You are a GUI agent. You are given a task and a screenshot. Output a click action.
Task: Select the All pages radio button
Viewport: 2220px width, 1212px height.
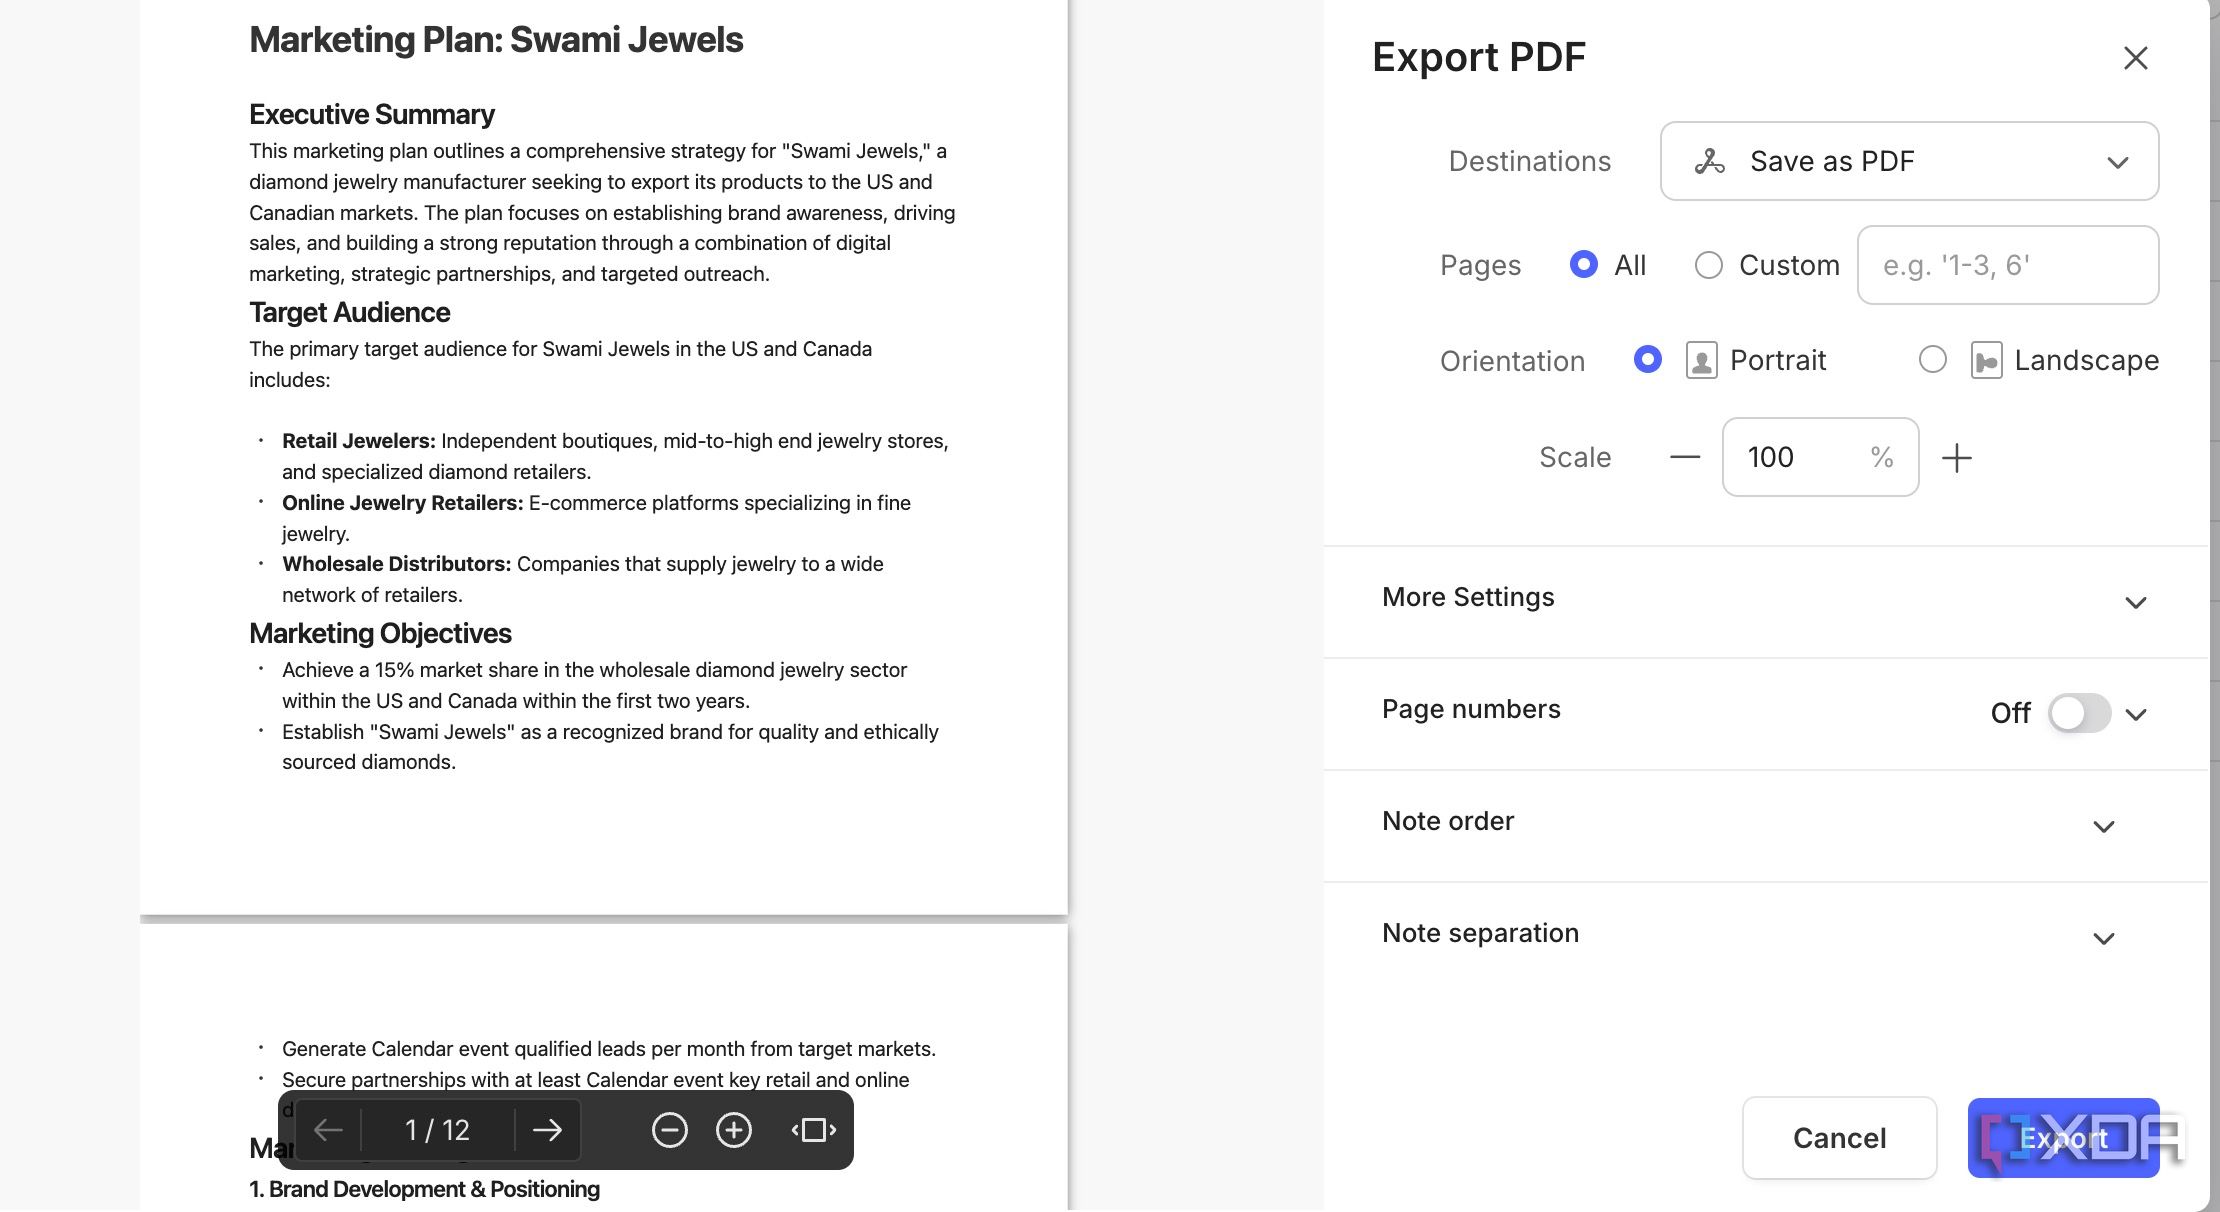pyautogui.click(x=1583, y=264)
